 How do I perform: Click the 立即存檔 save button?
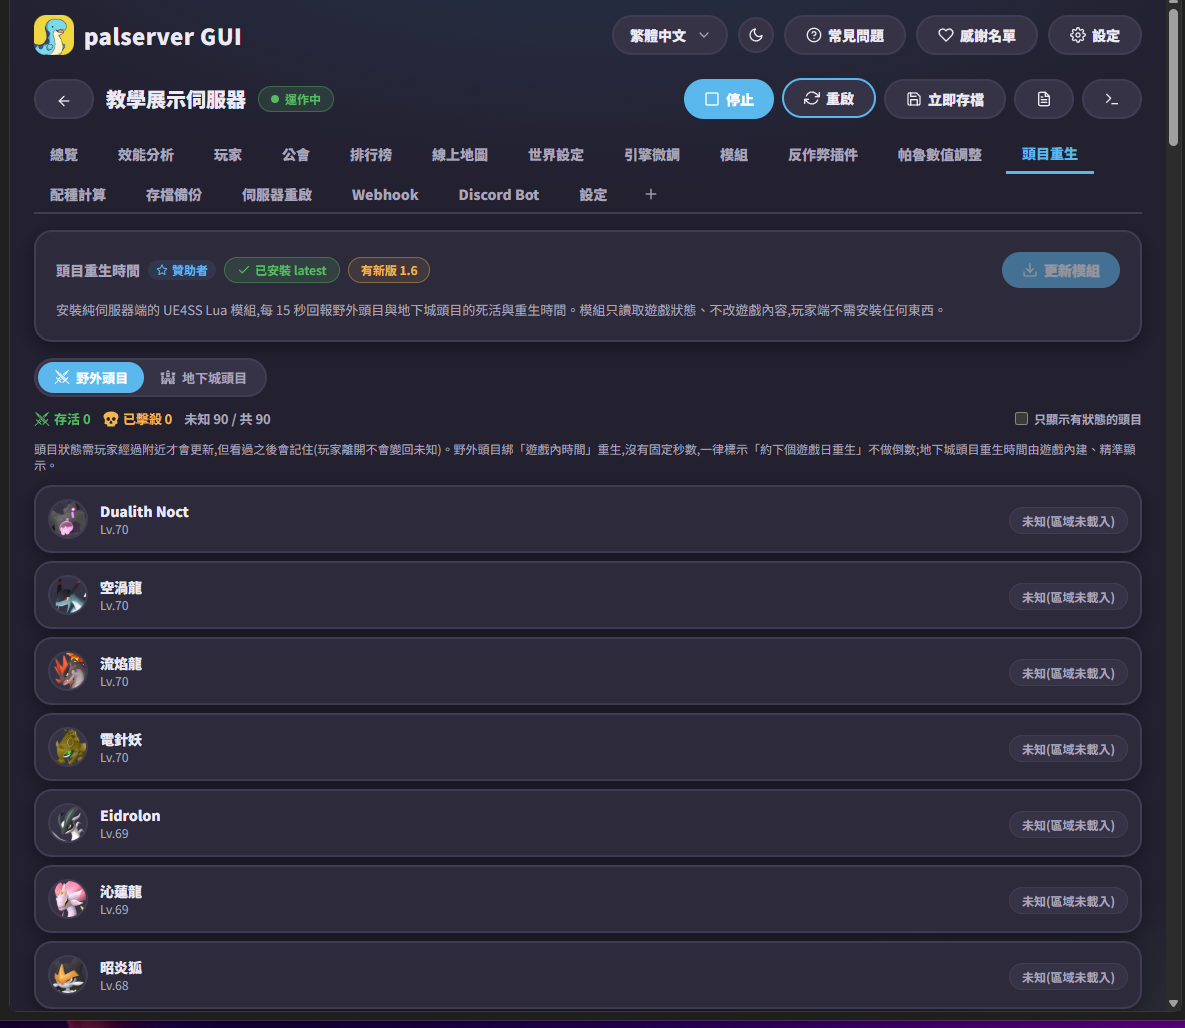[x=945, y=100]
